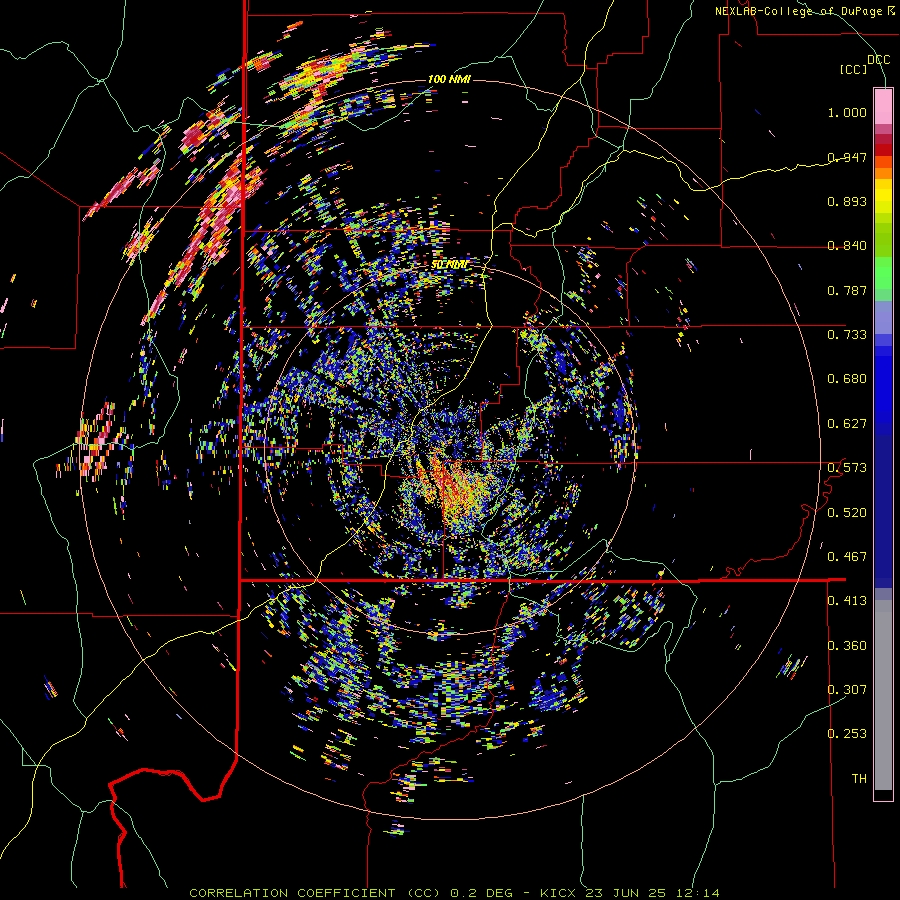Click the [CC] units label above the color bar
Viewport: 900px width, 900px height.
coord(854,69)
